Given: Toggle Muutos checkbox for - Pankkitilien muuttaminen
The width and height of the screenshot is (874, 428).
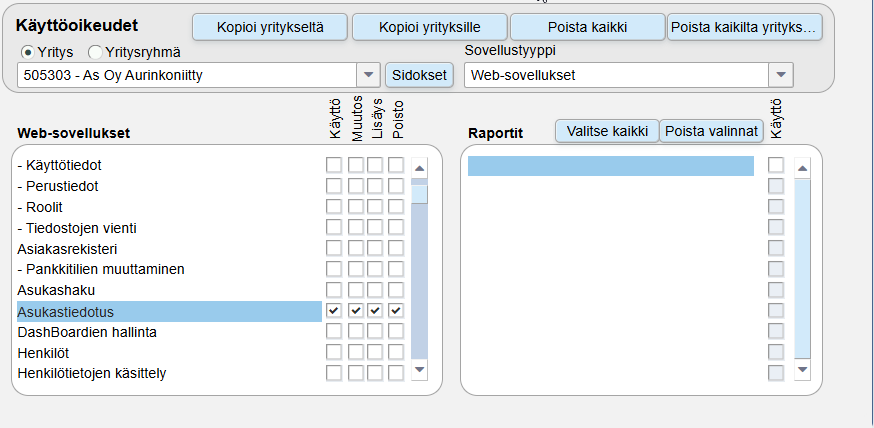Looking at the screenshot, I should [356, 269].
